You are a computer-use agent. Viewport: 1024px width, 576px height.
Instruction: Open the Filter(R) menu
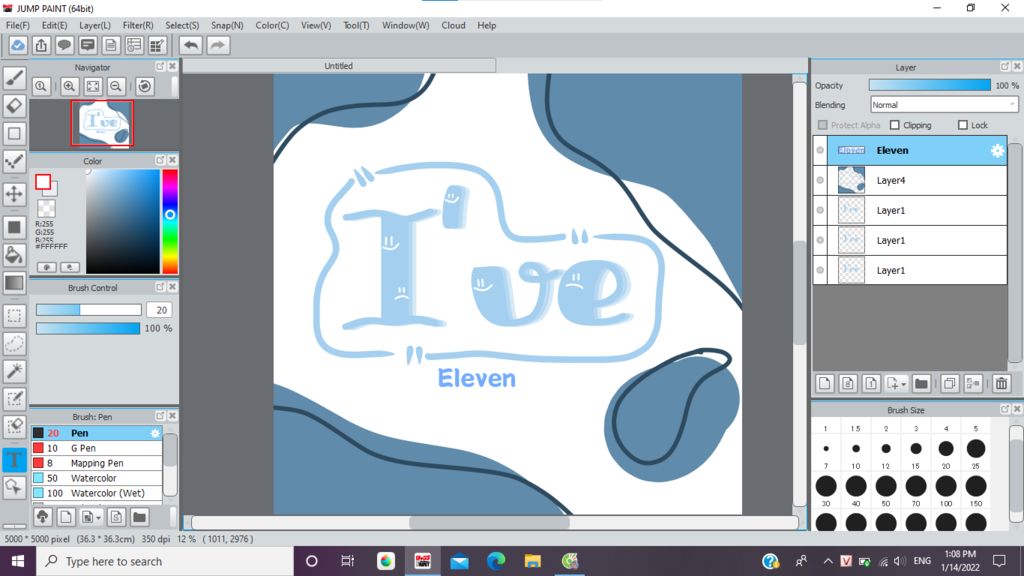[x=138, y=25]
